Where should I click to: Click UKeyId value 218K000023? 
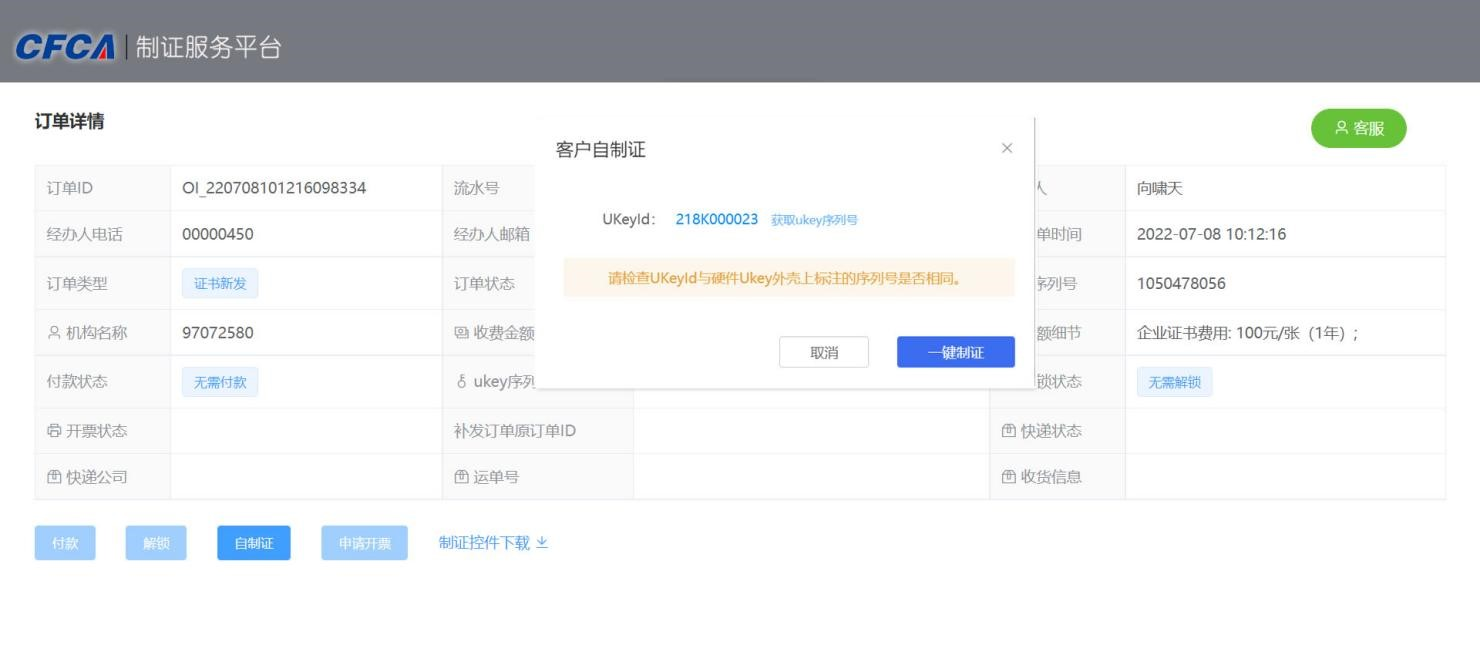point(717,219)
